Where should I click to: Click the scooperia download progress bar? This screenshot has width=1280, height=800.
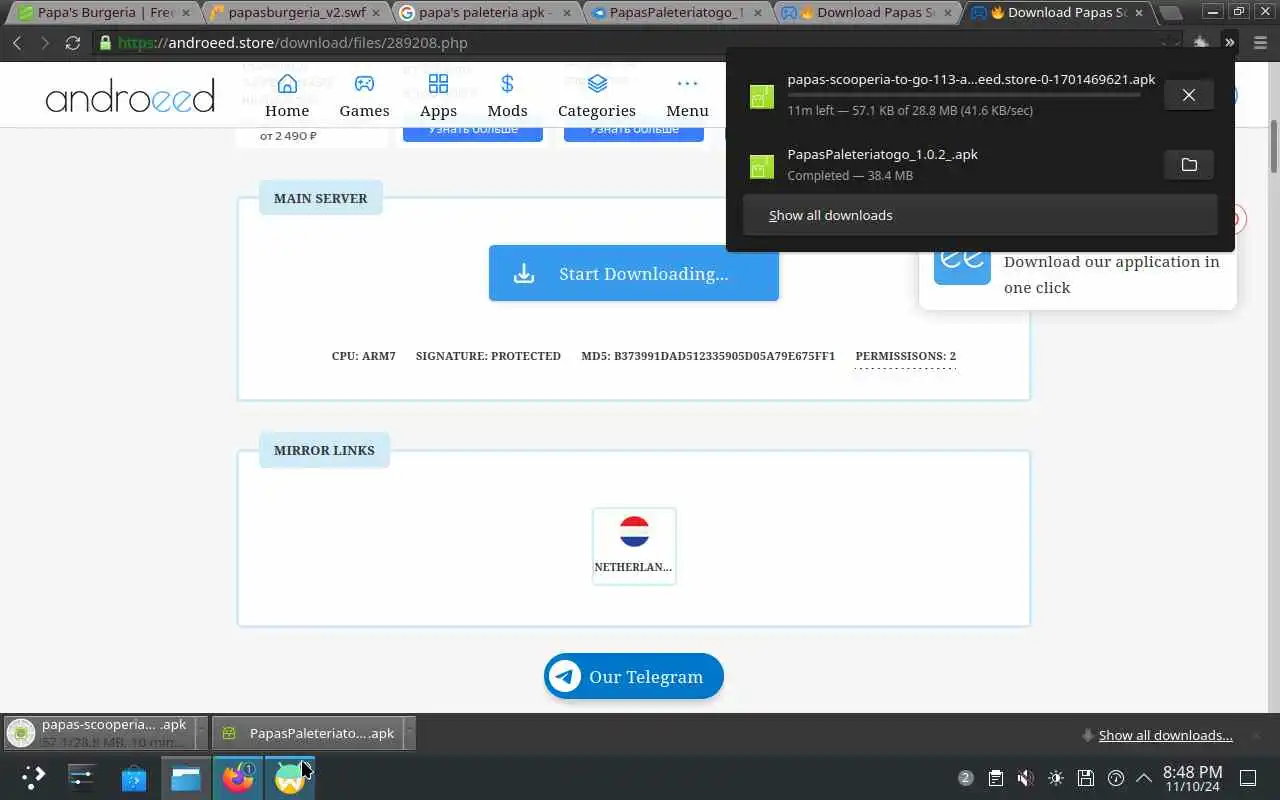(964, 95)
